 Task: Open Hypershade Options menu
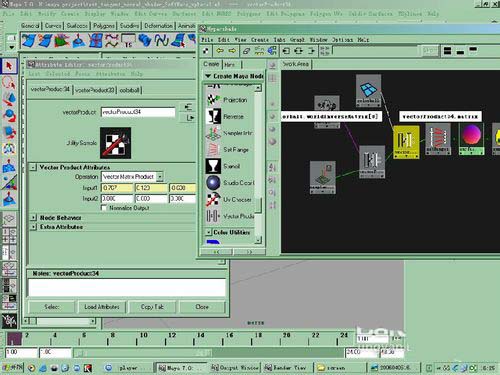[x=342, y=40]
